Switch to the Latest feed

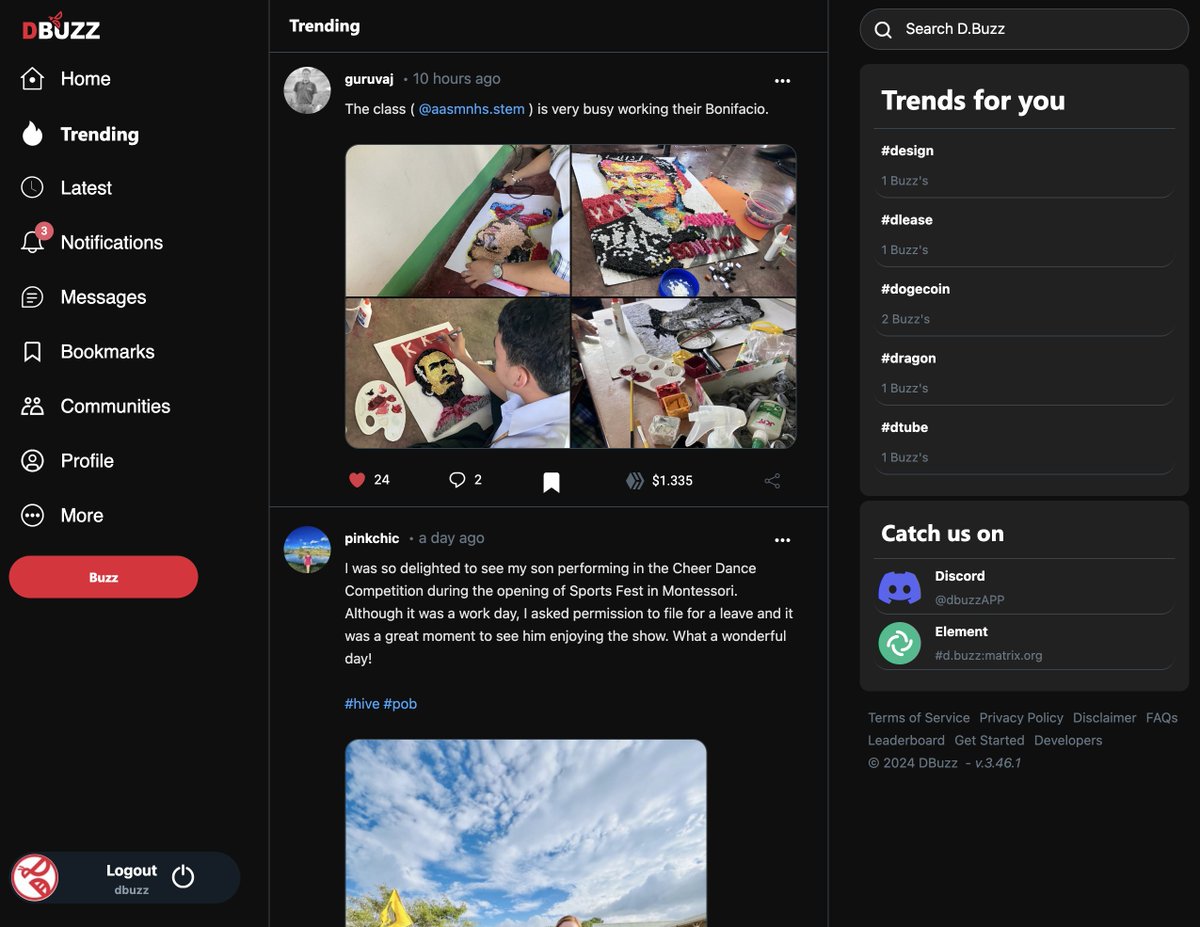(x=31, y=187)
